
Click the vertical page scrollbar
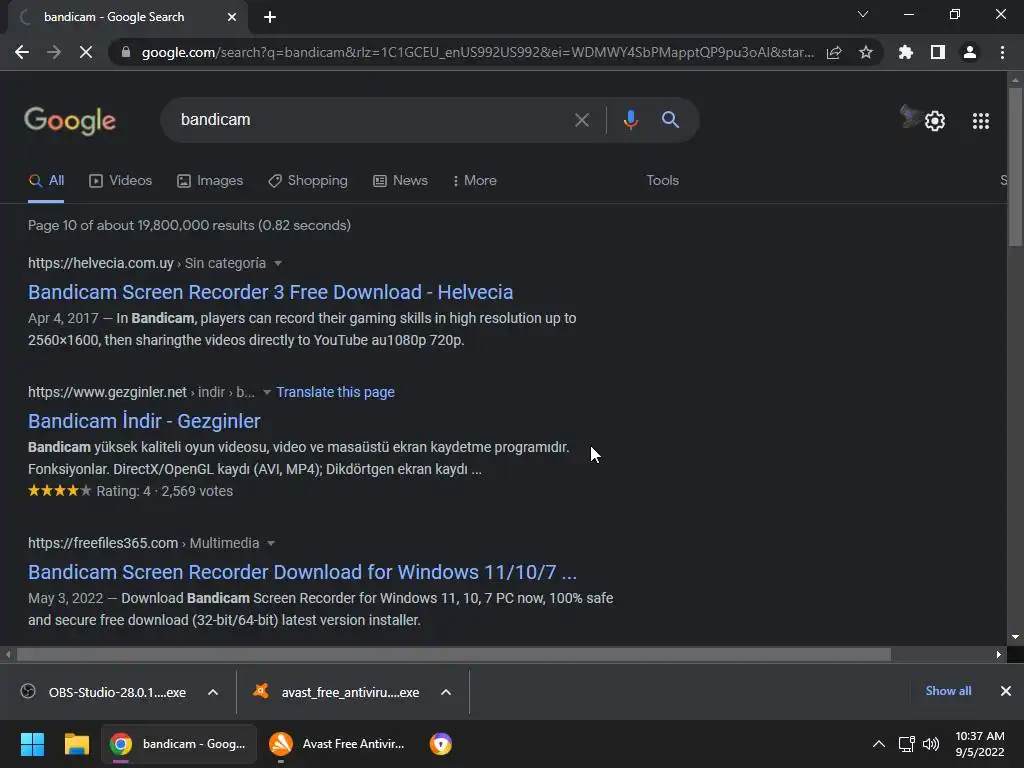click(x=1015, y=167)
